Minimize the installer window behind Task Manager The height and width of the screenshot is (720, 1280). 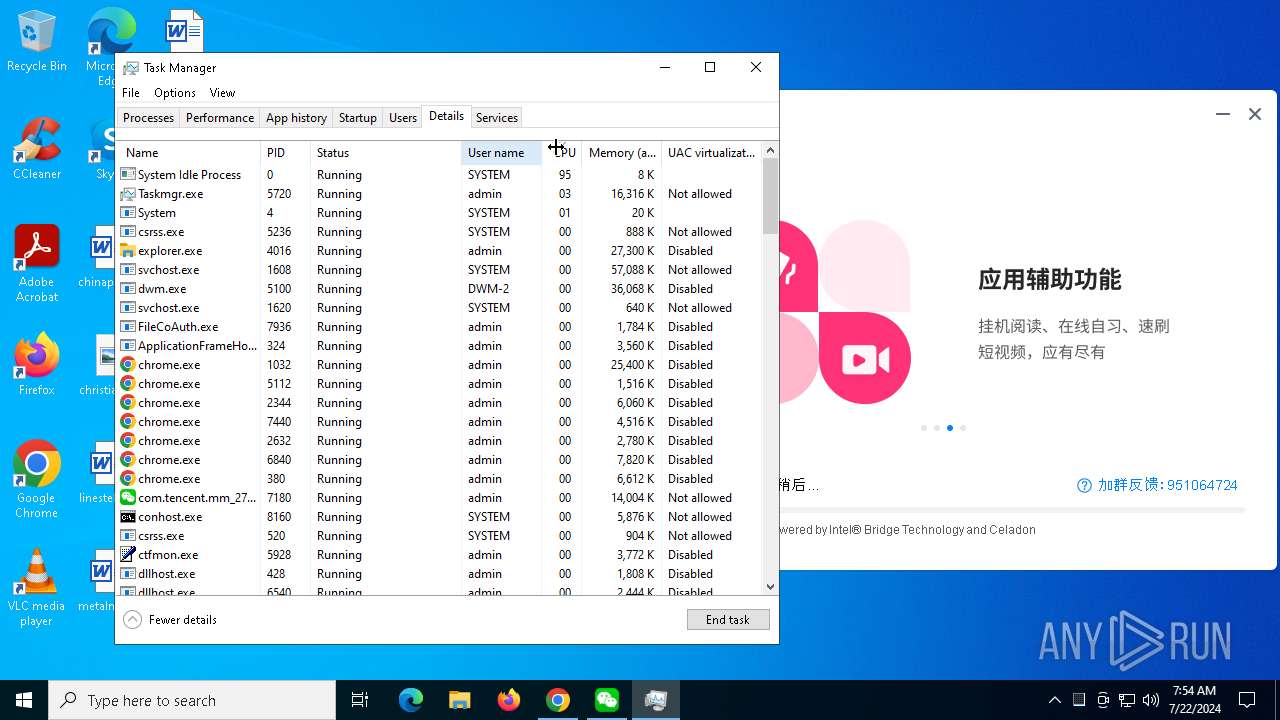click(x=1222, y=114)
